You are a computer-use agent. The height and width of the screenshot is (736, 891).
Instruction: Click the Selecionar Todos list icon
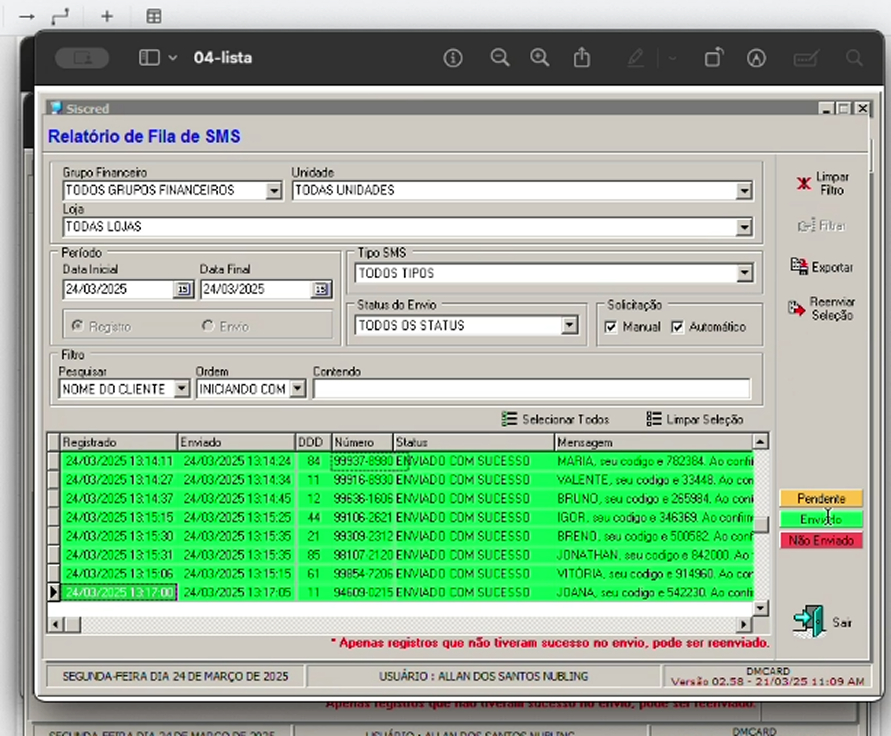click(x=509, y=419)
